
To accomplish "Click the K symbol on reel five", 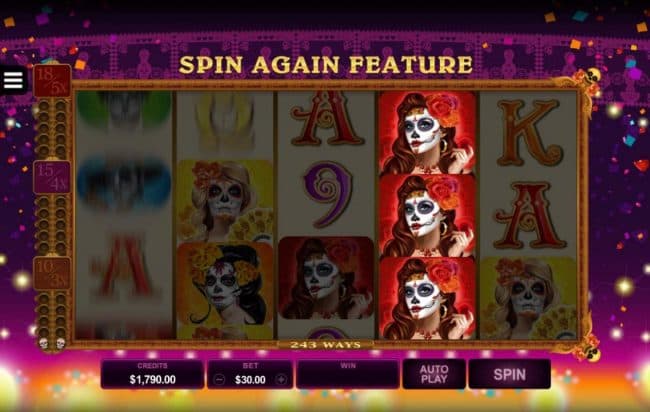I will (529, 133).
